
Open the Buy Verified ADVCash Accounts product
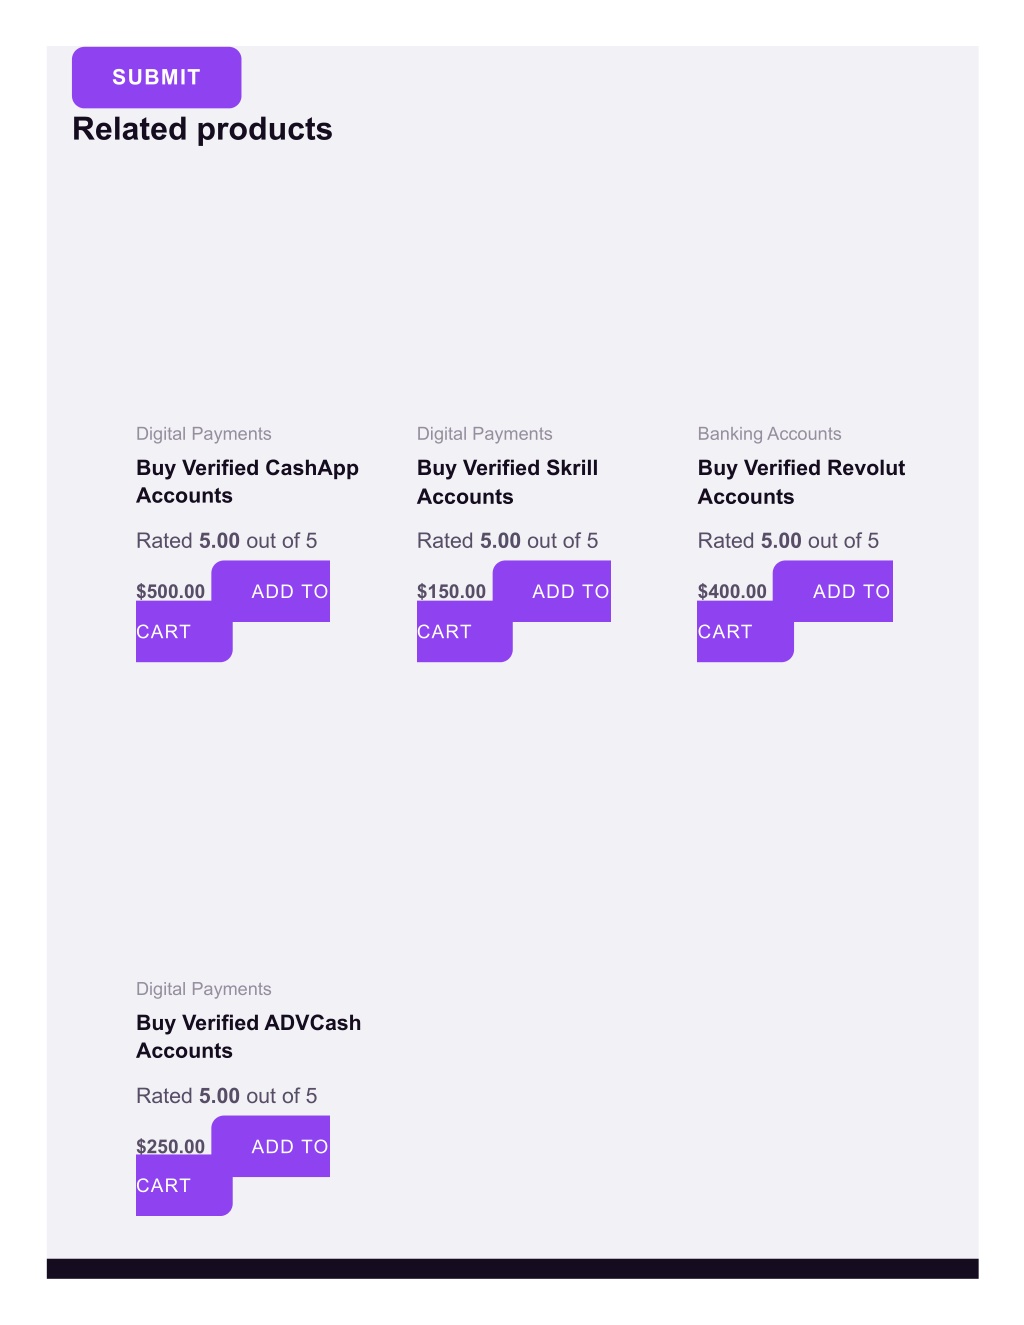pos(248,1037)
